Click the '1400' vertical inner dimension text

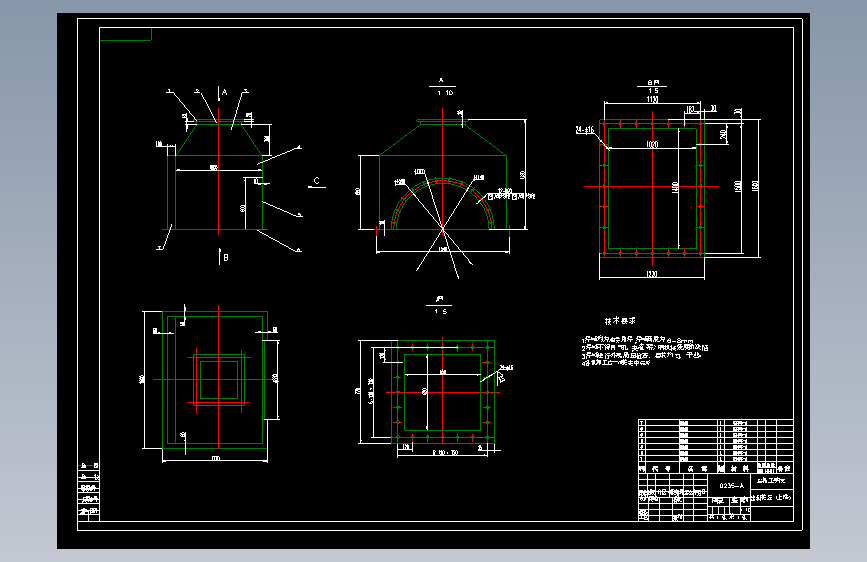(675, 187)
